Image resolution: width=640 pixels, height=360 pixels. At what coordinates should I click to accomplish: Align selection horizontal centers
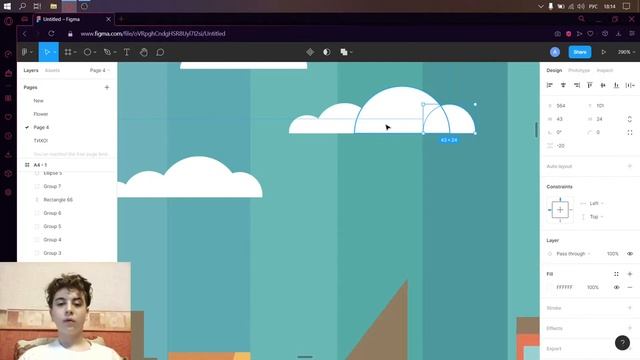[563, 85]
